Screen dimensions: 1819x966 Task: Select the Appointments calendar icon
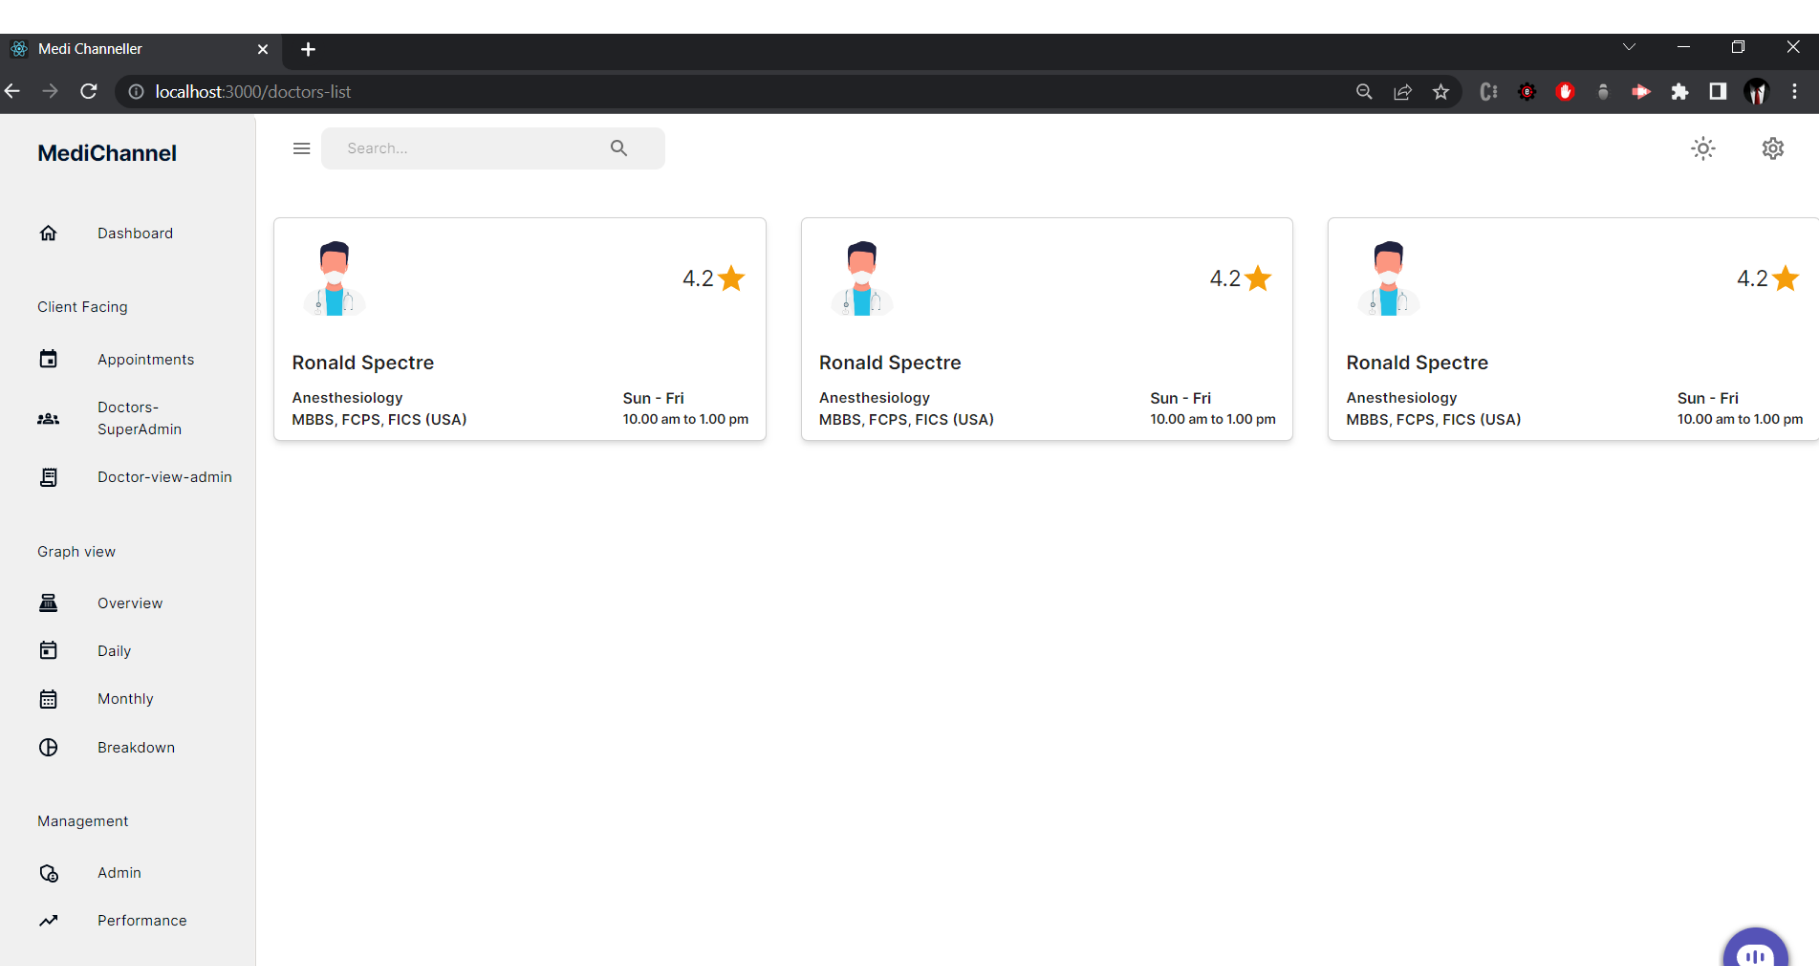pos(48,358)
